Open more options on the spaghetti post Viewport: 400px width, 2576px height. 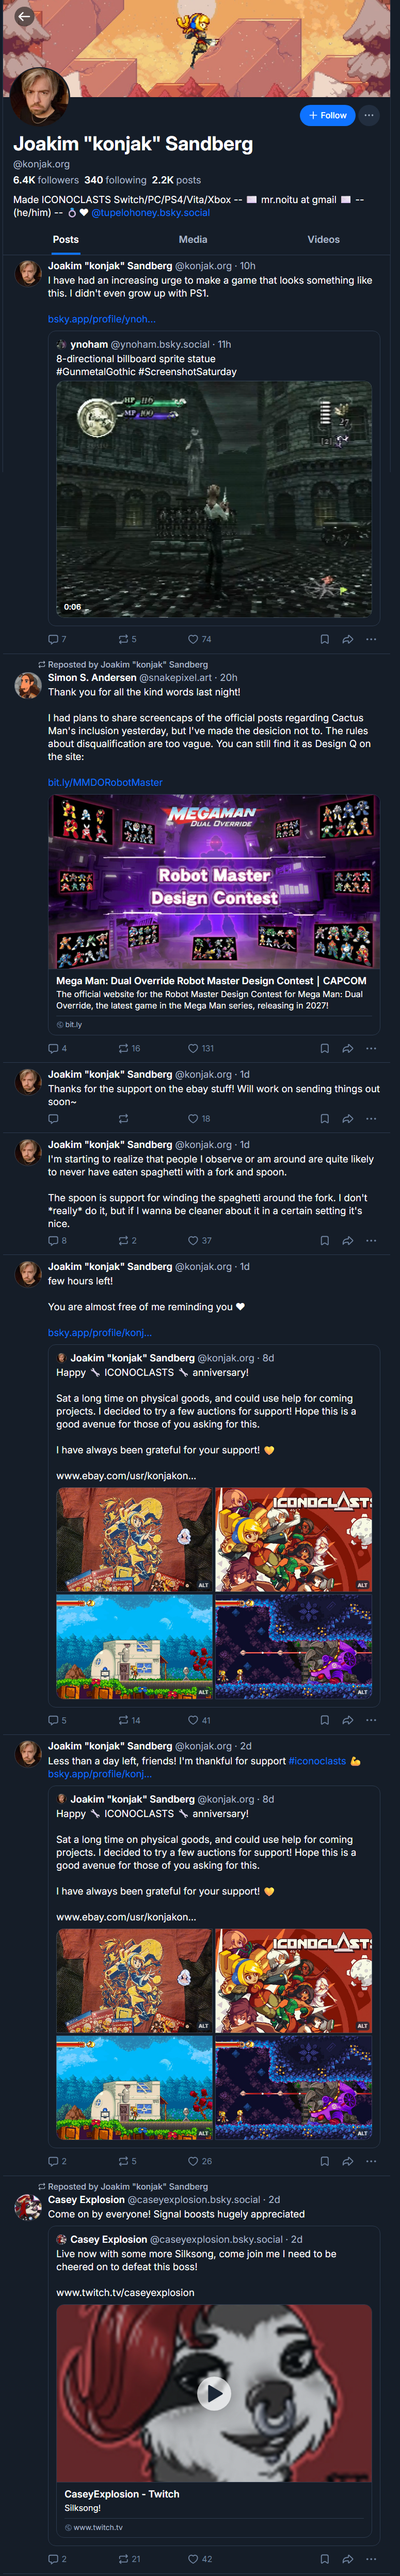pyautogui.click(x=371, y=1240)
